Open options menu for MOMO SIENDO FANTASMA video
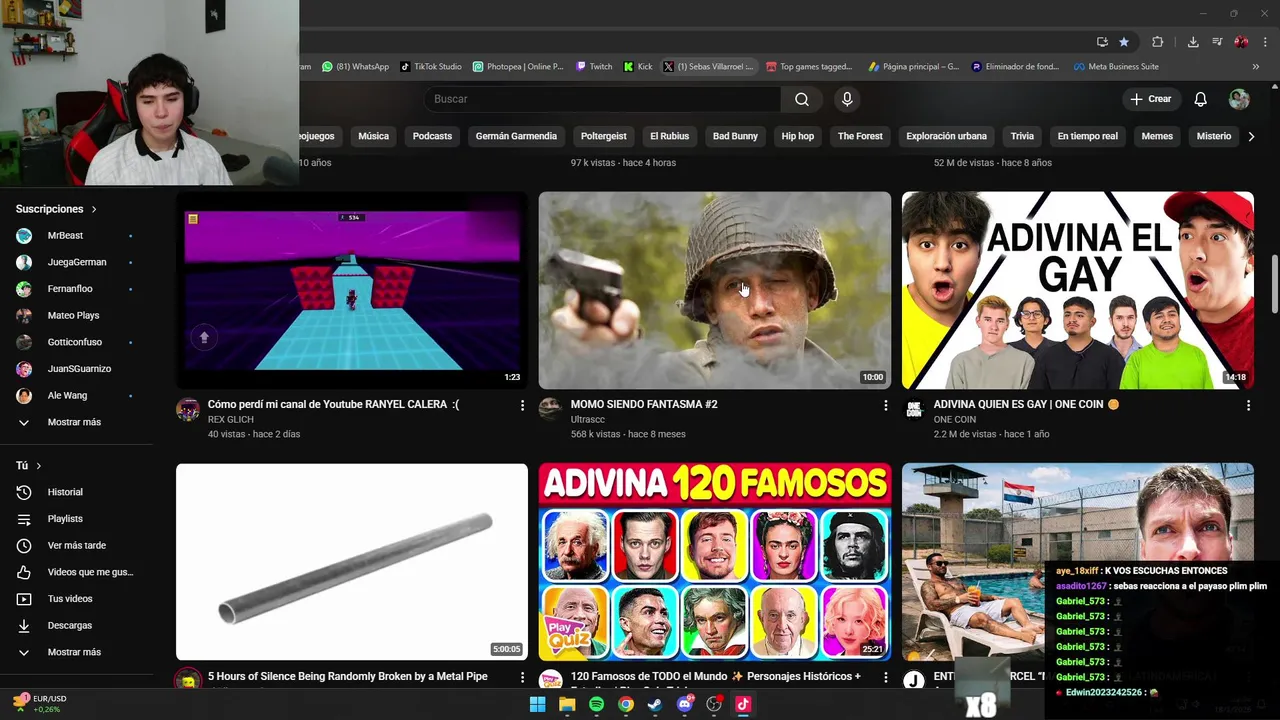Screen dimensions: 1280x720 885,405
